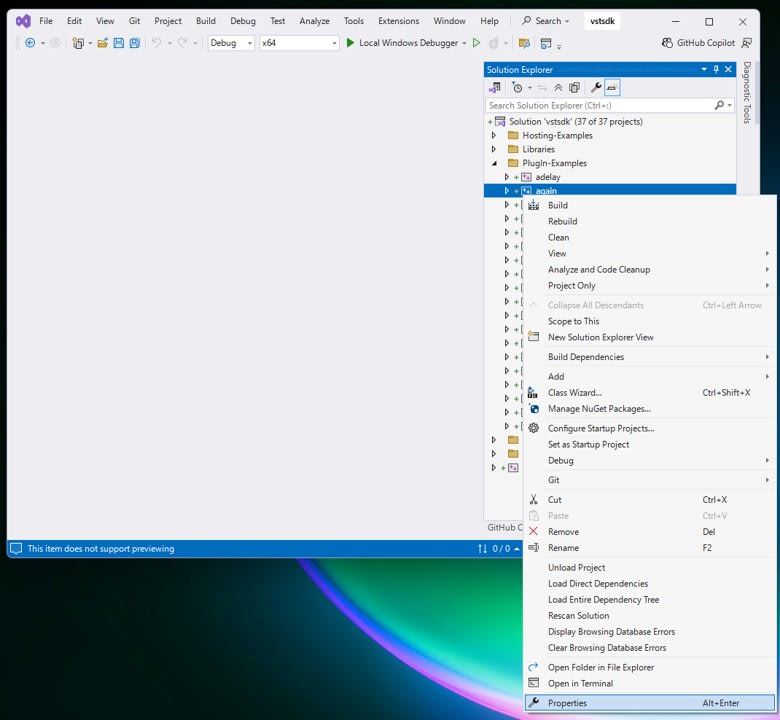
Task: Choose Rebuild from the context menu
Action: click(562, 221)
